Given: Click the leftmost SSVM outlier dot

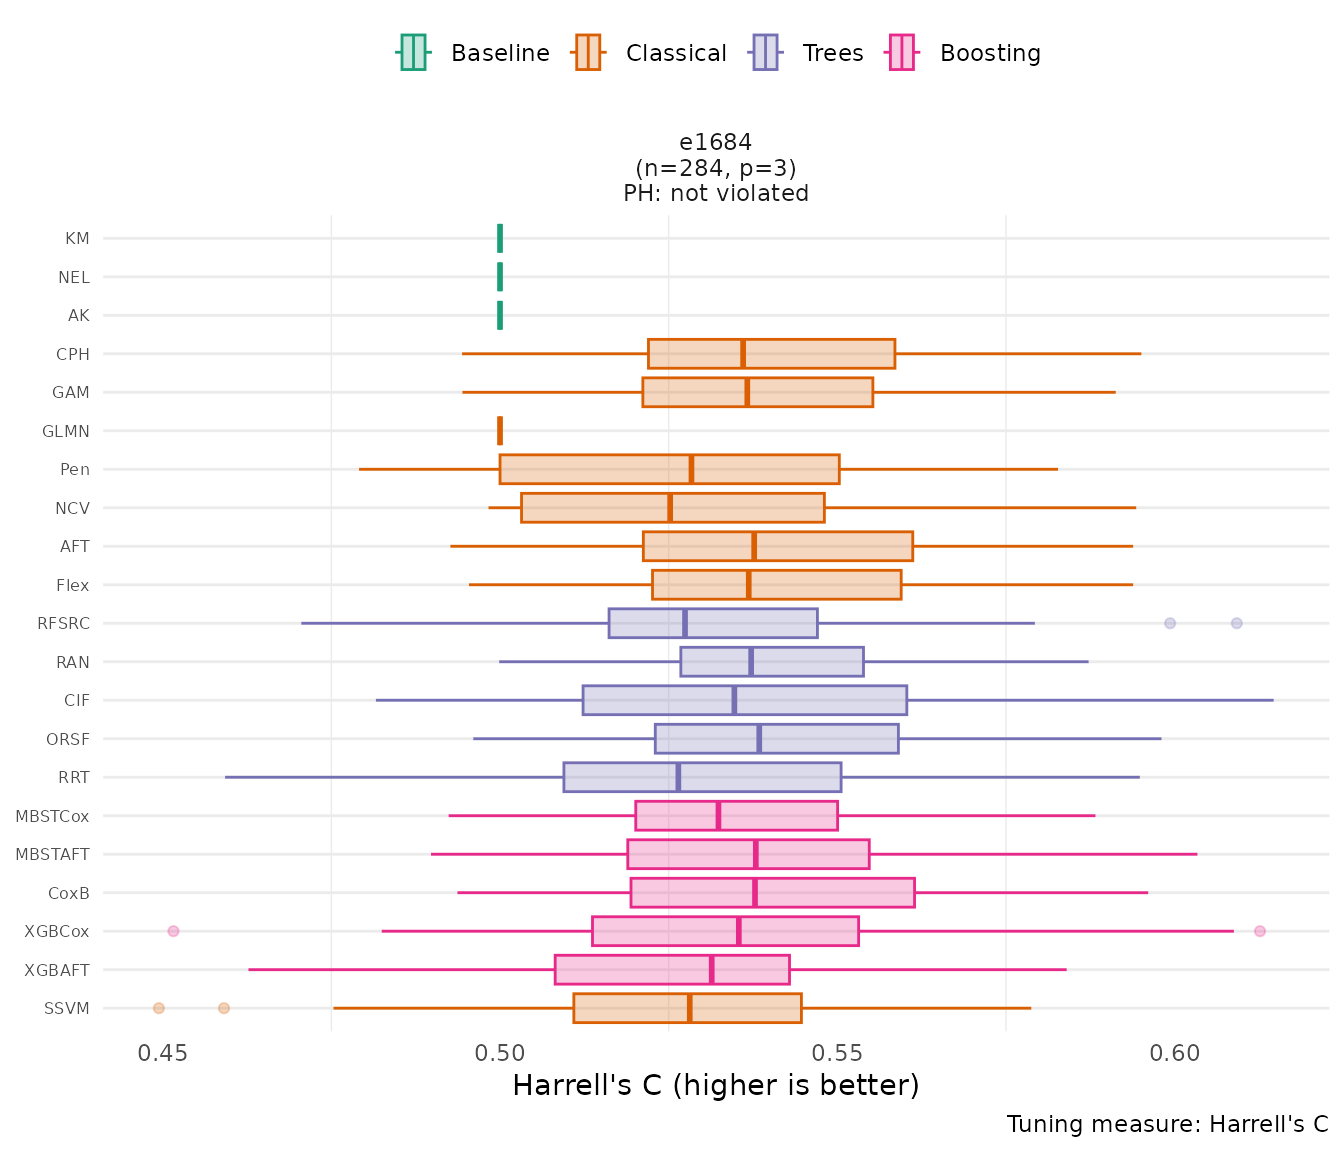Looking at the screenshot, I should pyautogui.click(x=159, y=1008).
